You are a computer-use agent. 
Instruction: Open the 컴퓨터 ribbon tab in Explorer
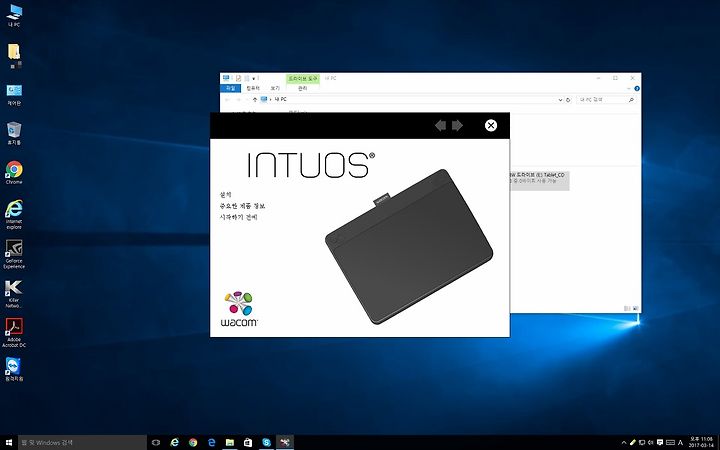click(x=253, y=88)
